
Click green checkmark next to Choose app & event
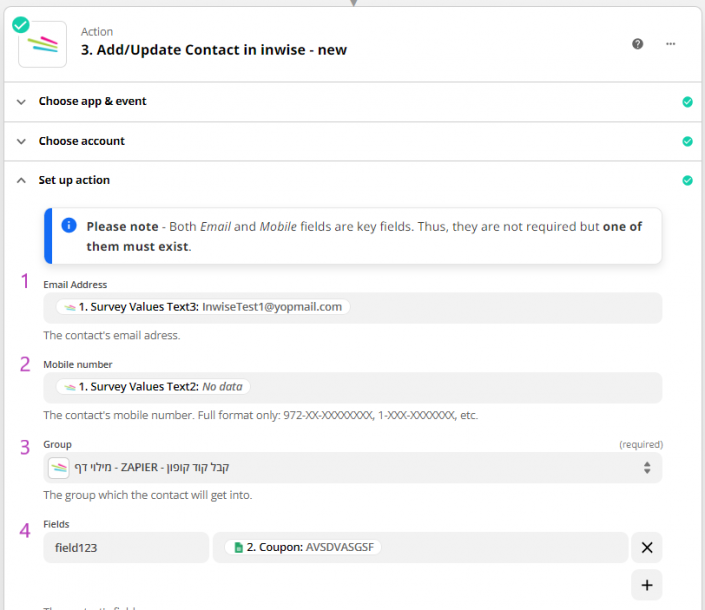tap(687, 102)
